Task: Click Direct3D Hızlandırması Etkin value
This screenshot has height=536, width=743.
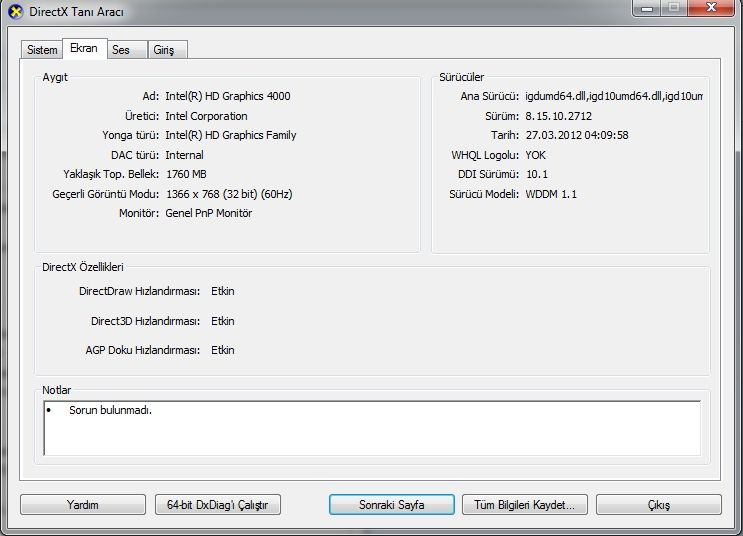Action: coord(223,321)
